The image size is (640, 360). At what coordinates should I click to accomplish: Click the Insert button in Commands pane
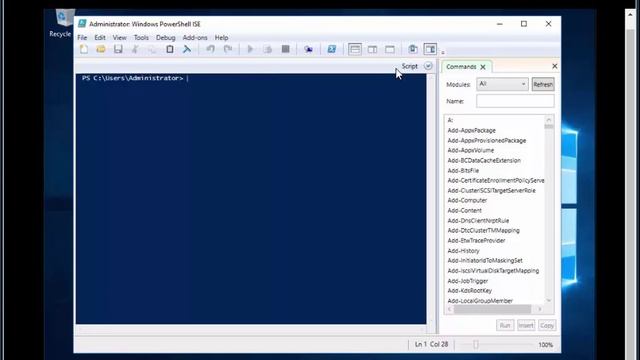pos(526,325)
